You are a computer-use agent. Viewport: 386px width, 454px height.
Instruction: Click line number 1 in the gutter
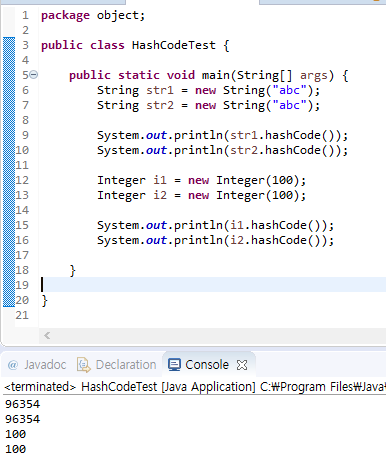(25, 15)
